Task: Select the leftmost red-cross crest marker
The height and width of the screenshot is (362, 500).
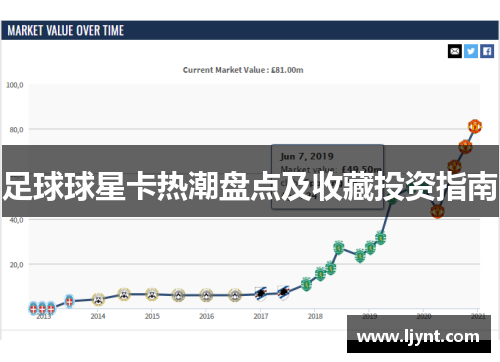Action: tap(33, 308)
